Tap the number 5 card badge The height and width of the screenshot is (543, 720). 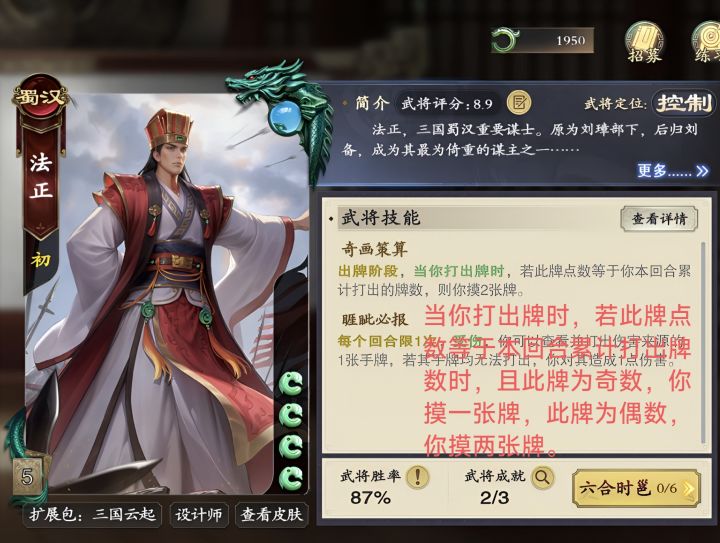point(27,477)
